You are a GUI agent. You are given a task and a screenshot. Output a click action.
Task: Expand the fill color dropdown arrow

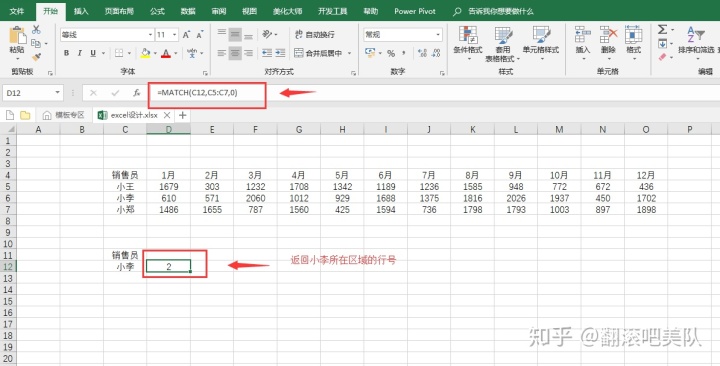[155, 53]
